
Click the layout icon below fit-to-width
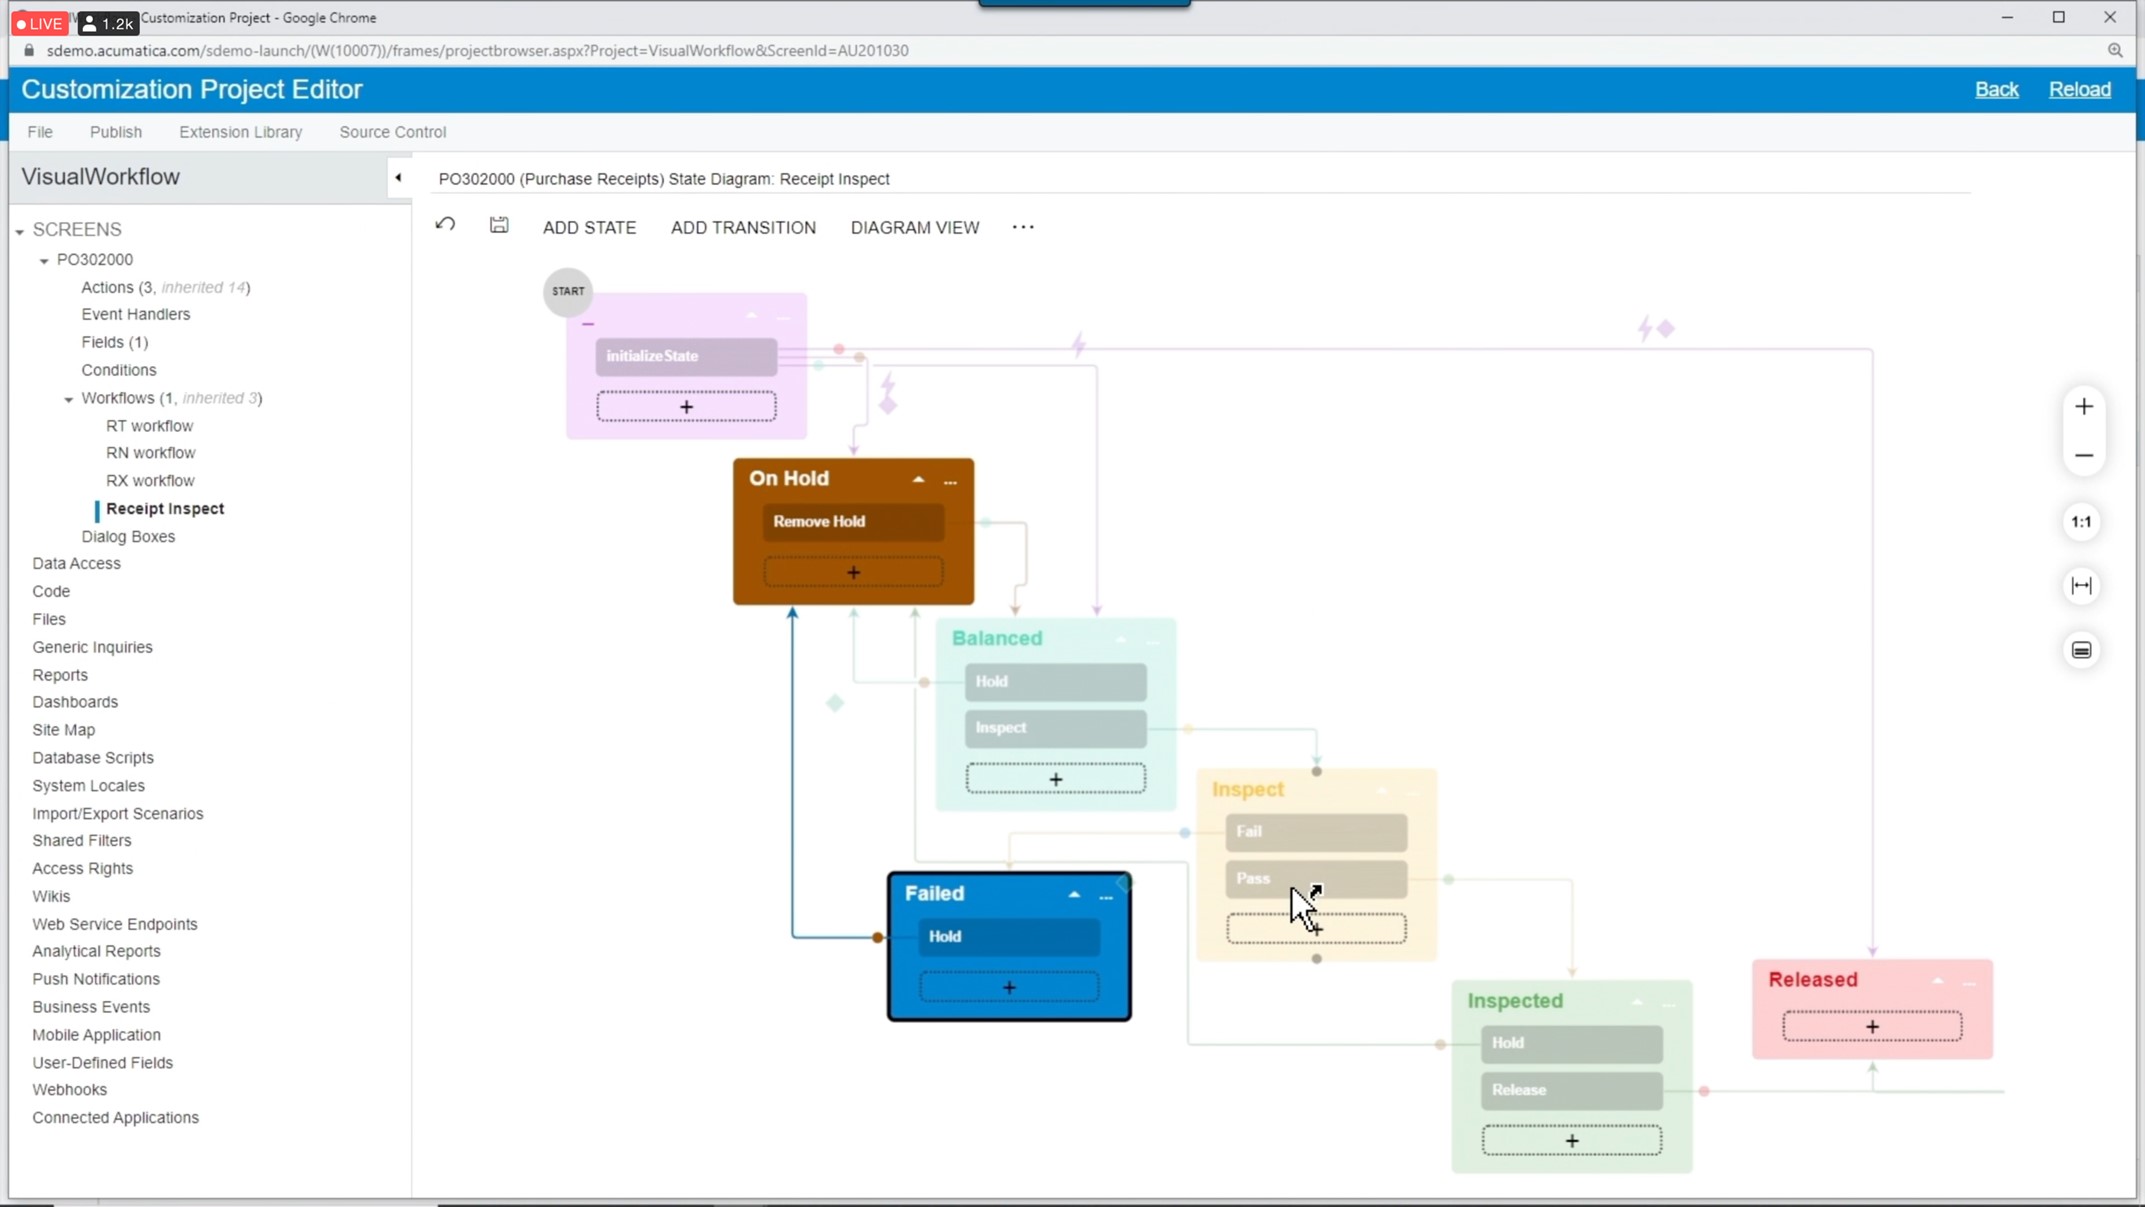[2081, 650]
